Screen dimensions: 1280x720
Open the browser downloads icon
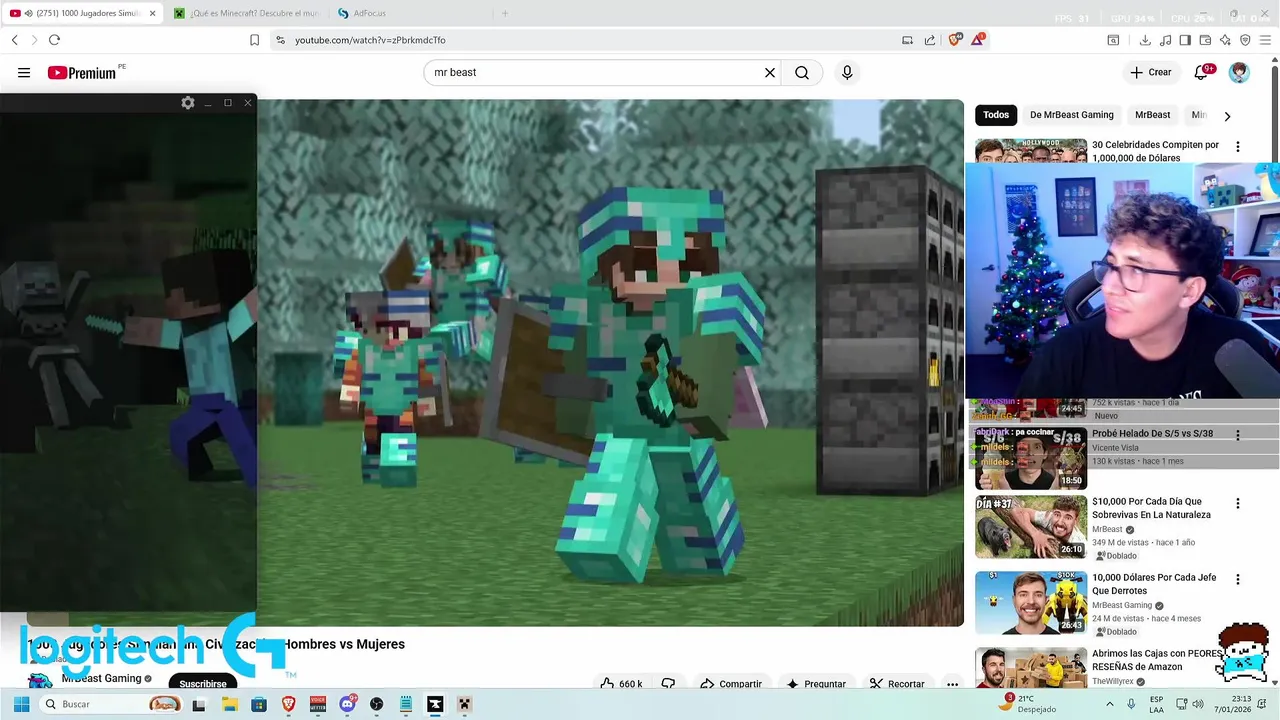[1145, 40]
